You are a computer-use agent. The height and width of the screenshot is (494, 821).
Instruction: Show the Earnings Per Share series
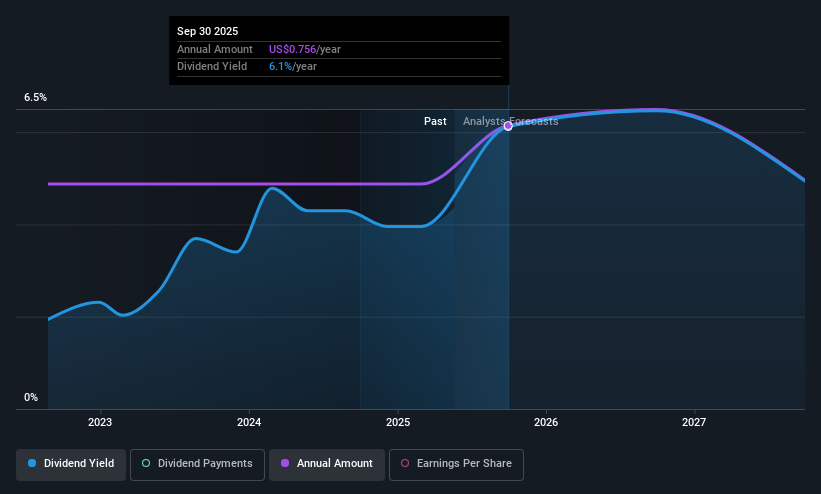(x=456, y=465)
